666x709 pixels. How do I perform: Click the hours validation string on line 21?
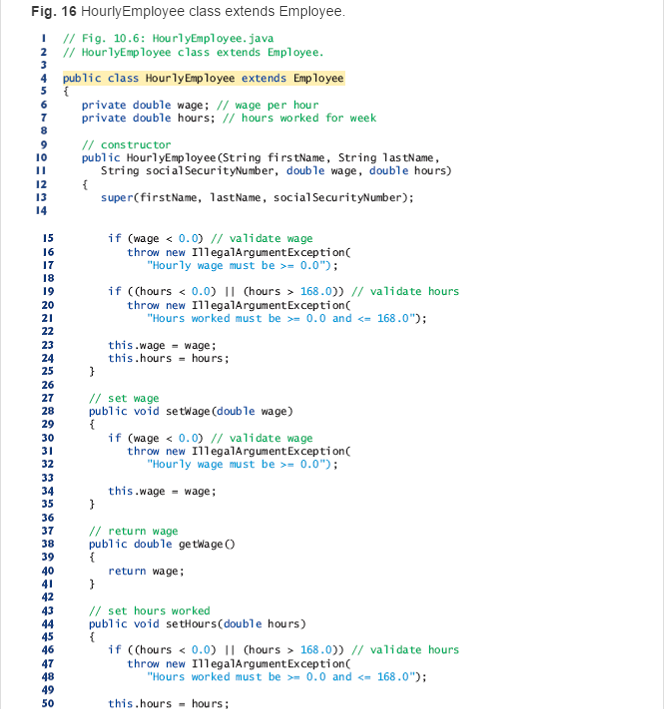coord(286,319)
